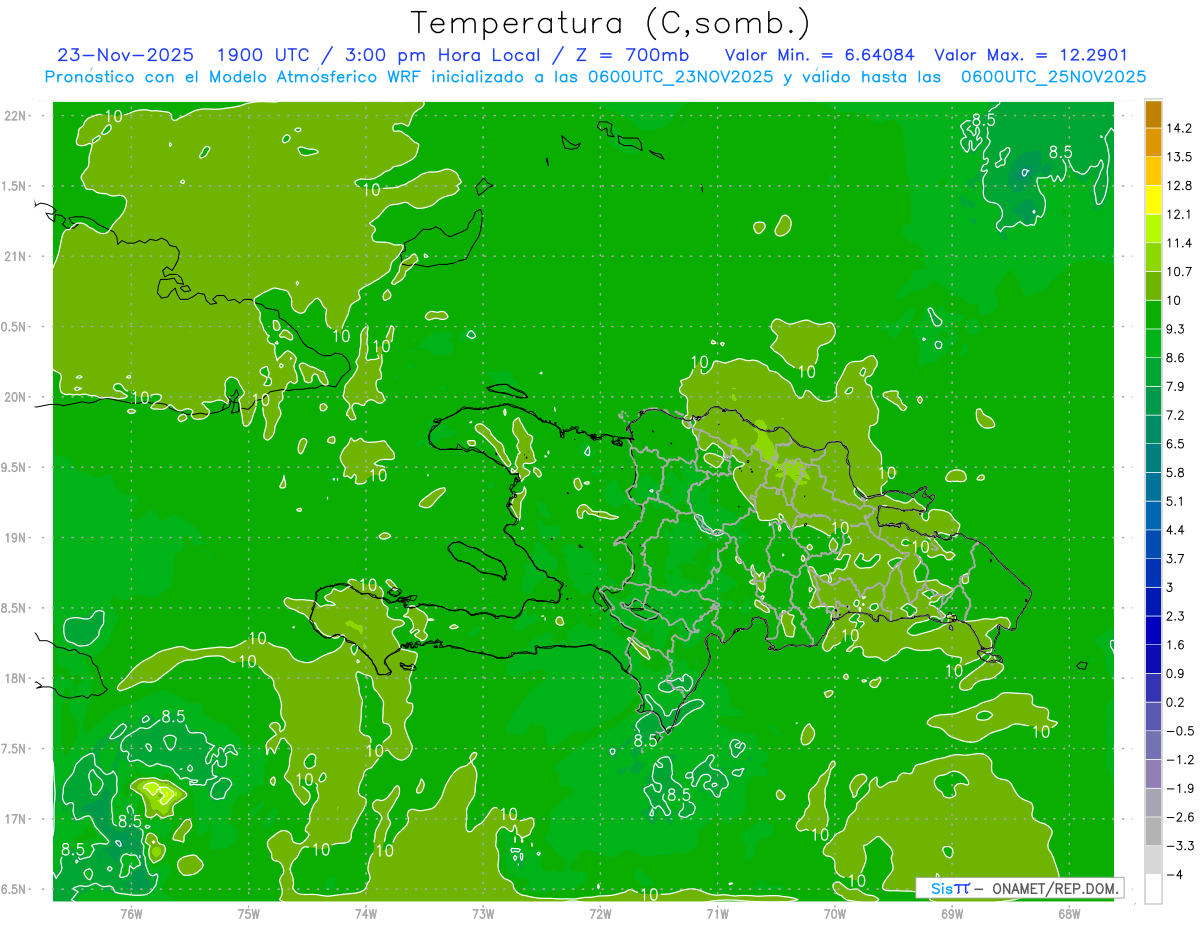Click the WRF model forecast description line
This screenshot has width=1200, height=927.
(x=595, y=77)
